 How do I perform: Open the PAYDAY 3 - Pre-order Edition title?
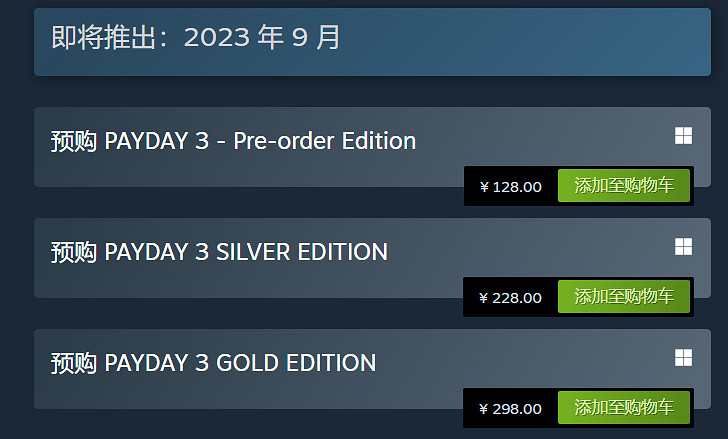tap(260, 141)
